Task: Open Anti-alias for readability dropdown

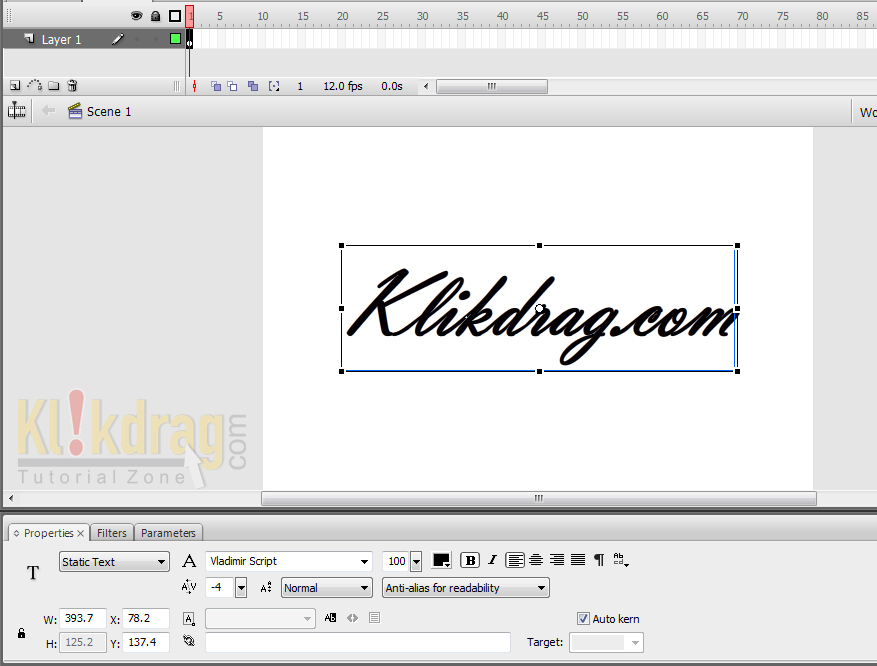Action: click(466, 588)
